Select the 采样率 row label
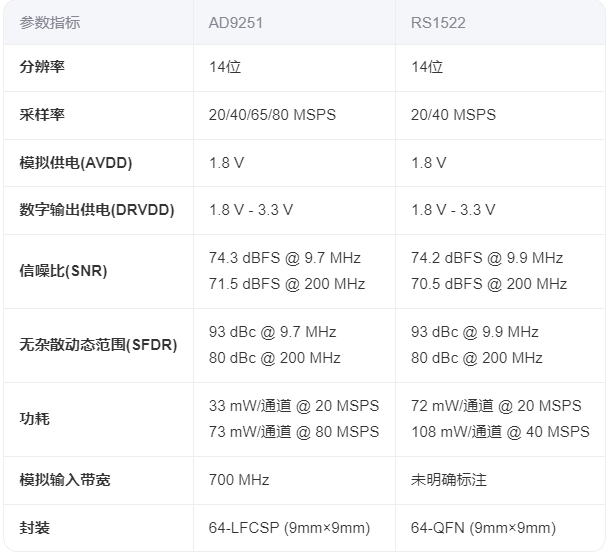Screen dimensions: 609x554 point(42,115)
